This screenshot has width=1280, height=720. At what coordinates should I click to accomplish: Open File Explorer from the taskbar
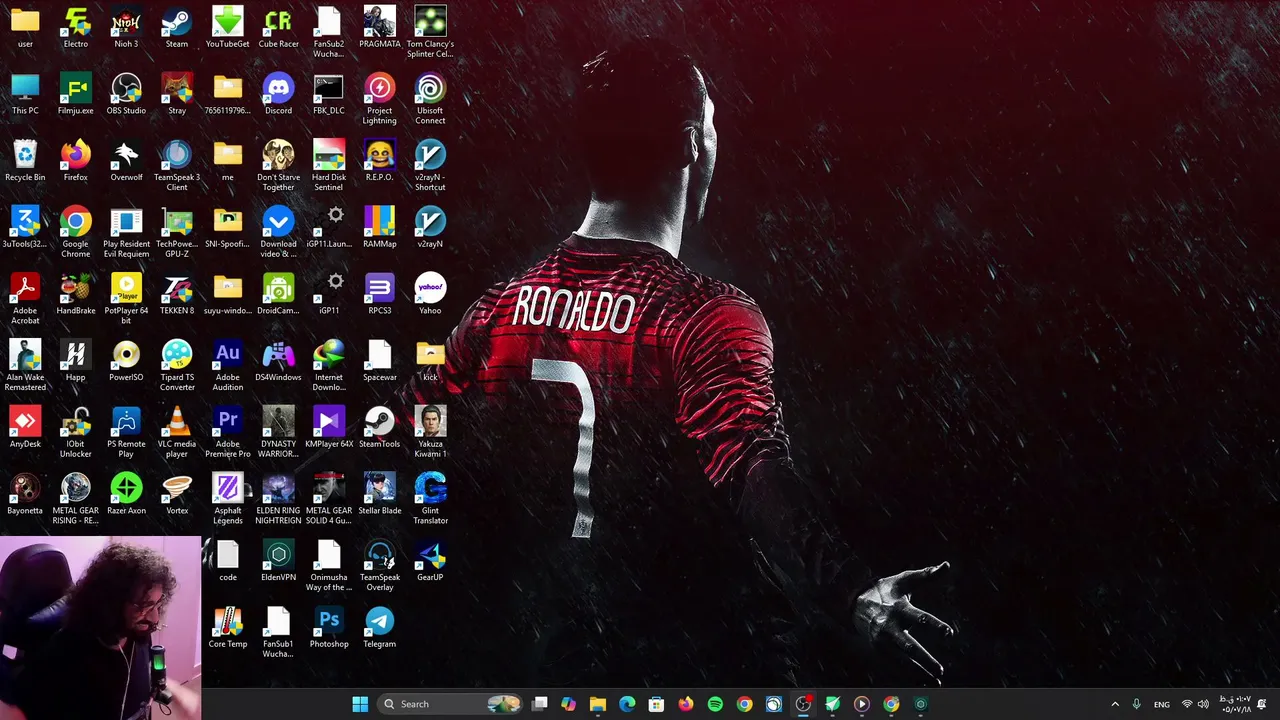[598, 704]
